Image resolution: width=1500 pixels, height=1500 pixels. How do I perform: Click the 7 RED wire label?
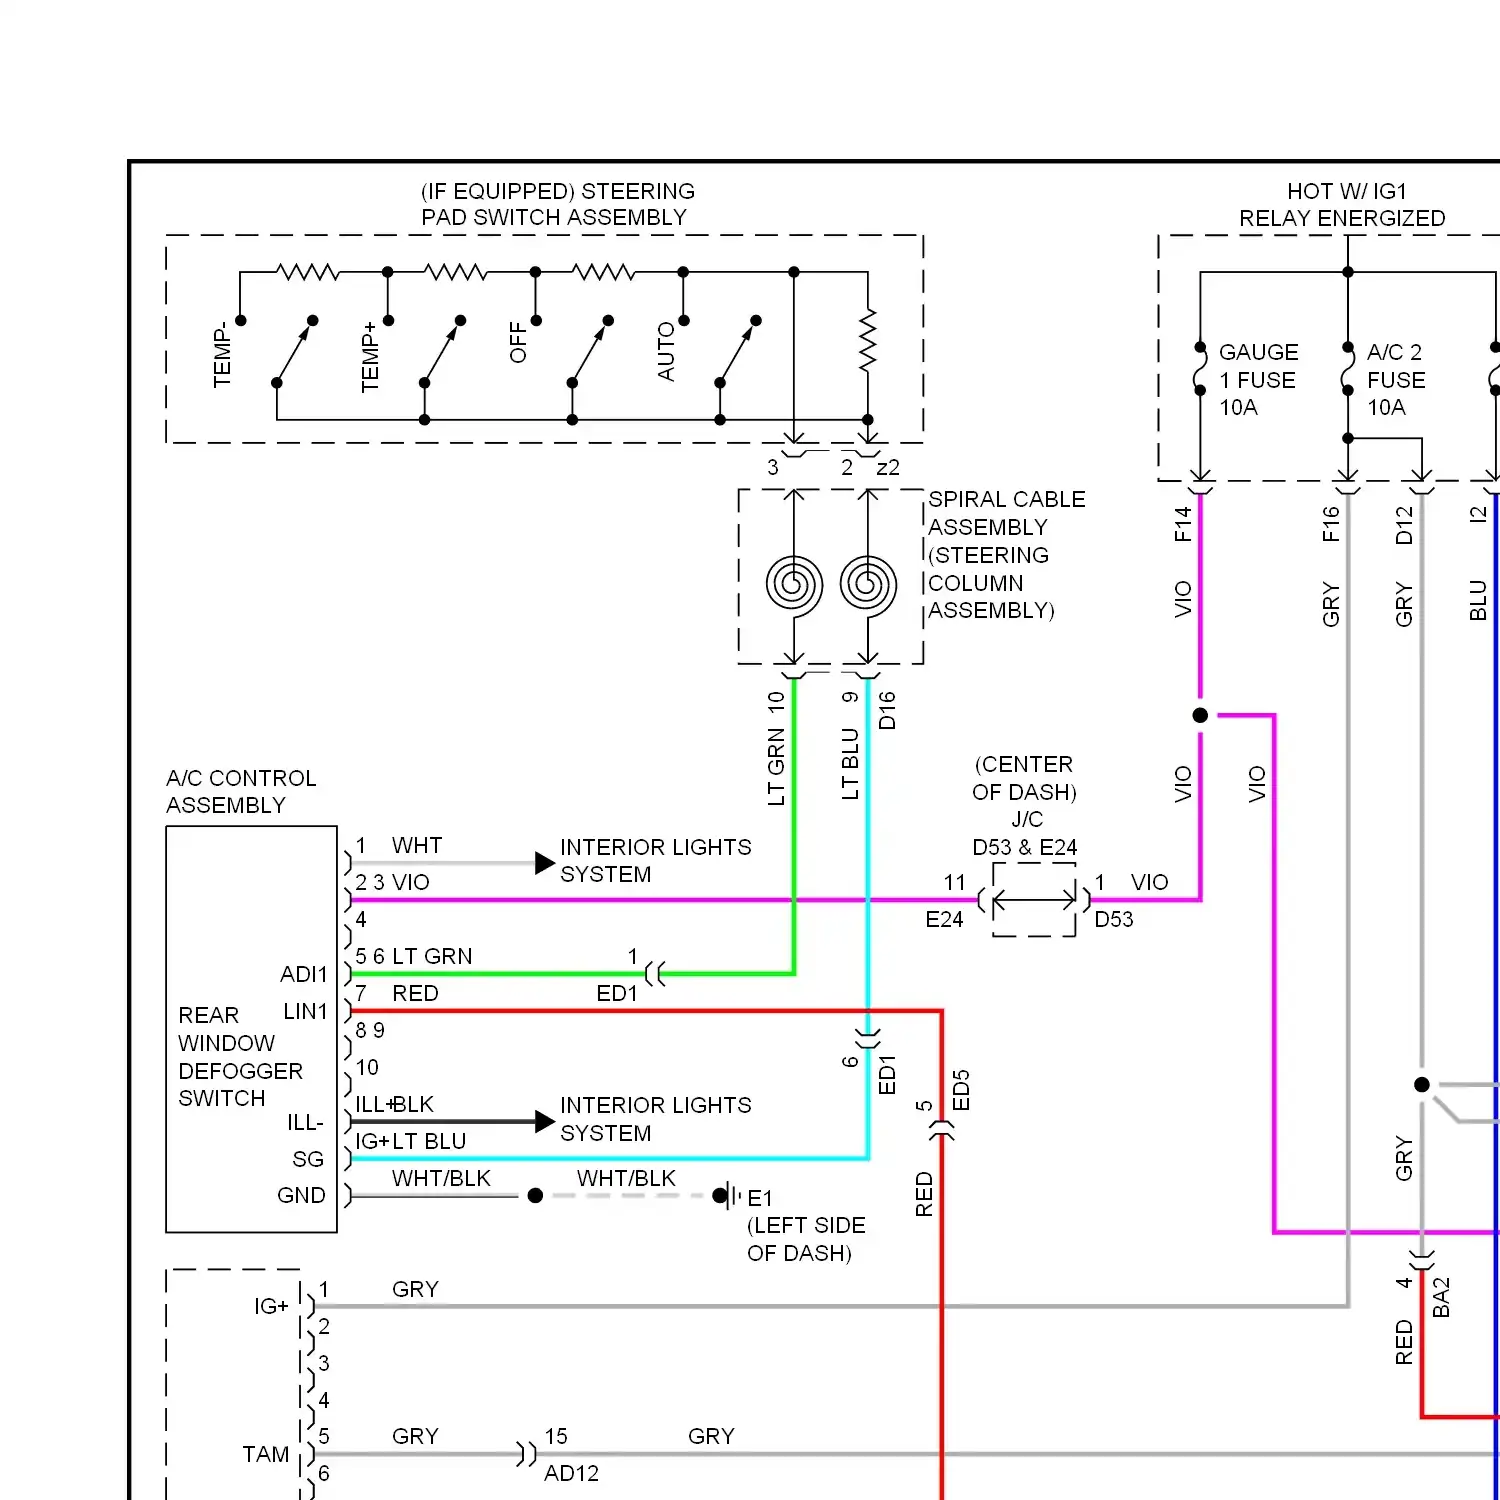pyautogui.click(x=398, y=993)
